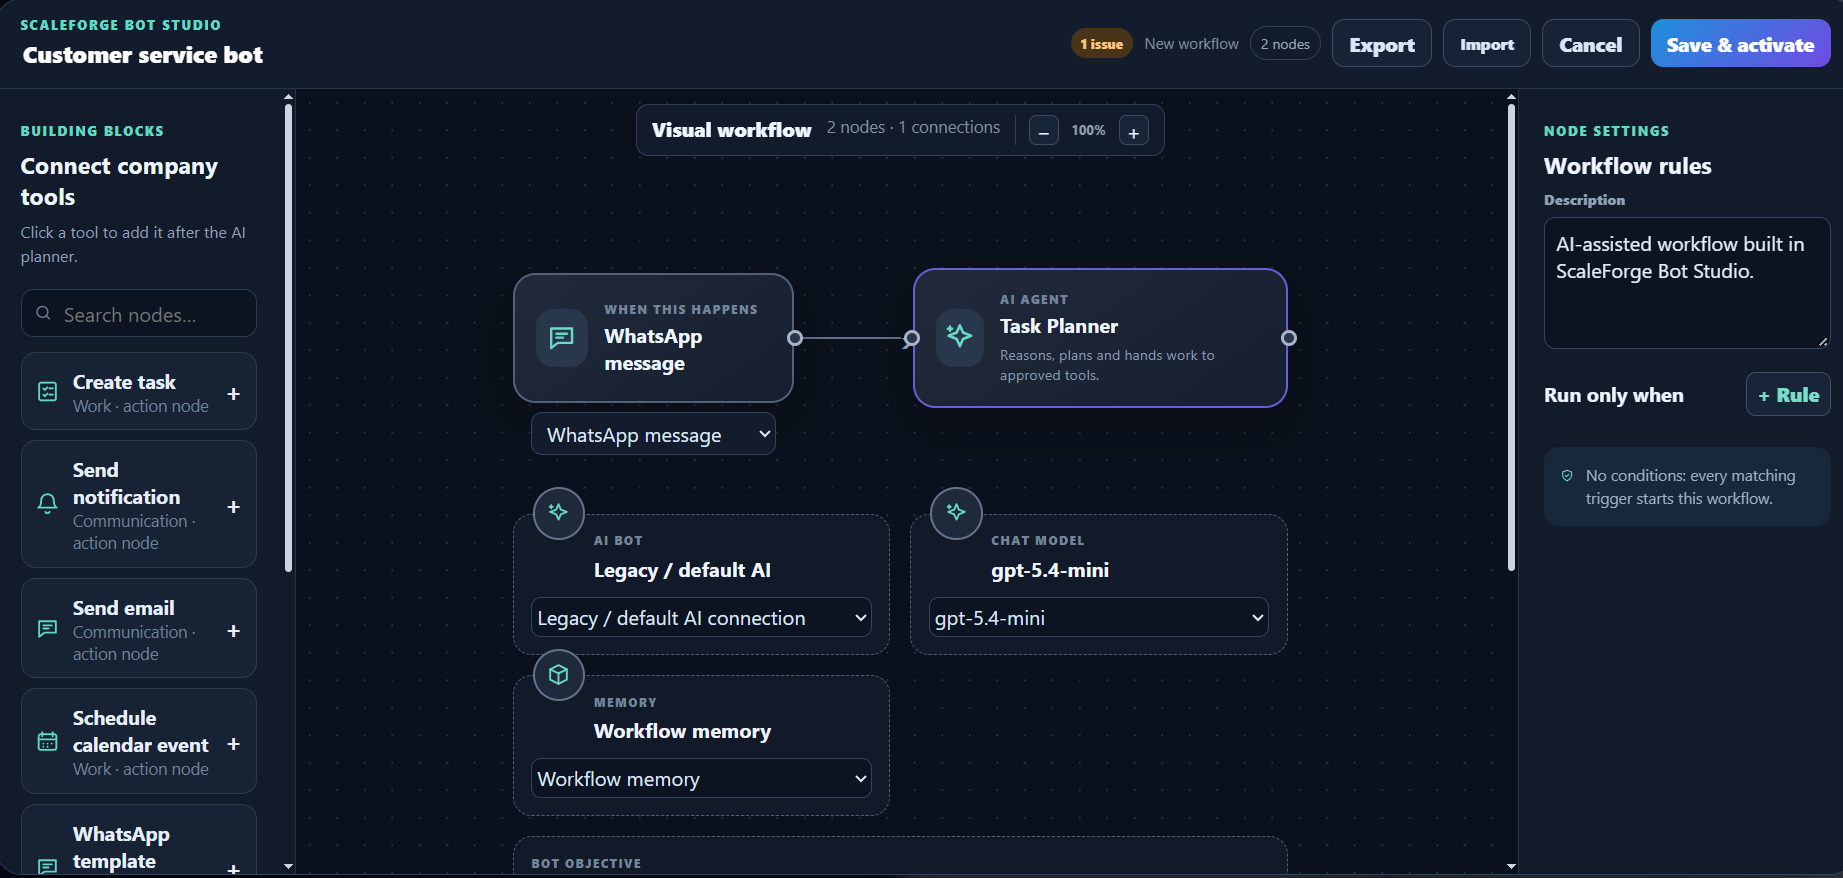This screenshot has height=878, width=1843.
Task: Select the Task Planner AI agent node
Action: coord(1100,338)
